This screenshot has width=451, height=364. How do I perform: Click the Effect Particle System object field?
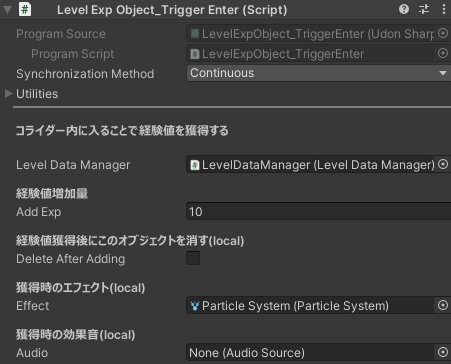[x=311, y=306]
